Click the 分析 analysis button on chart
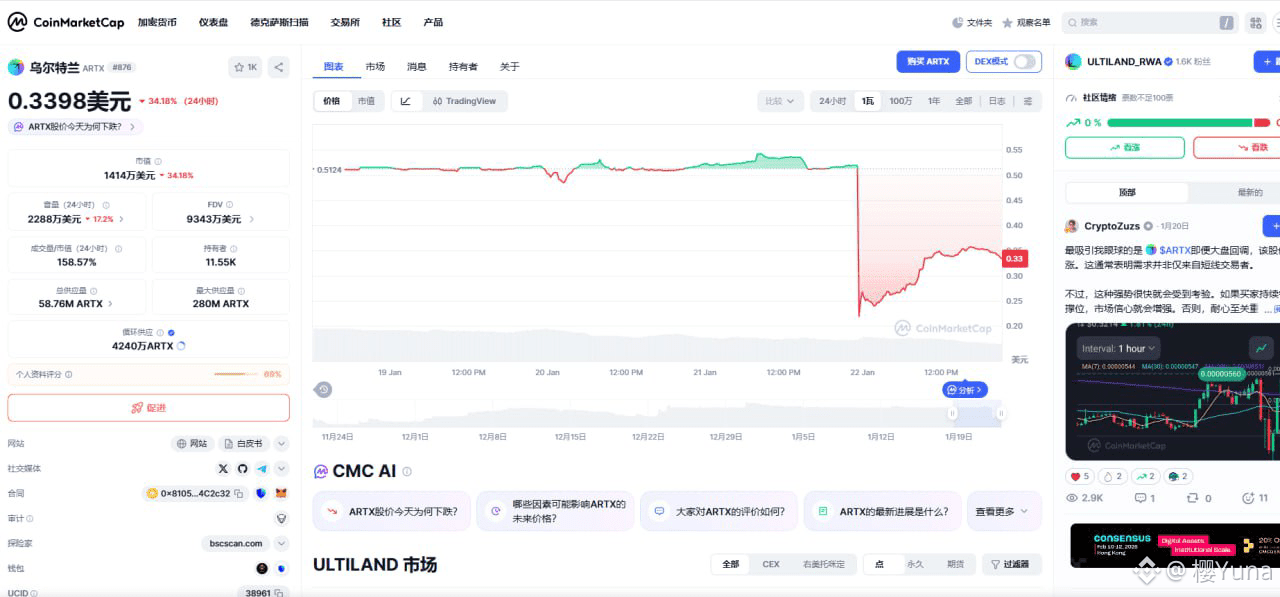Viewport: 1280px width, 597px height. click(x=965, y=390)
